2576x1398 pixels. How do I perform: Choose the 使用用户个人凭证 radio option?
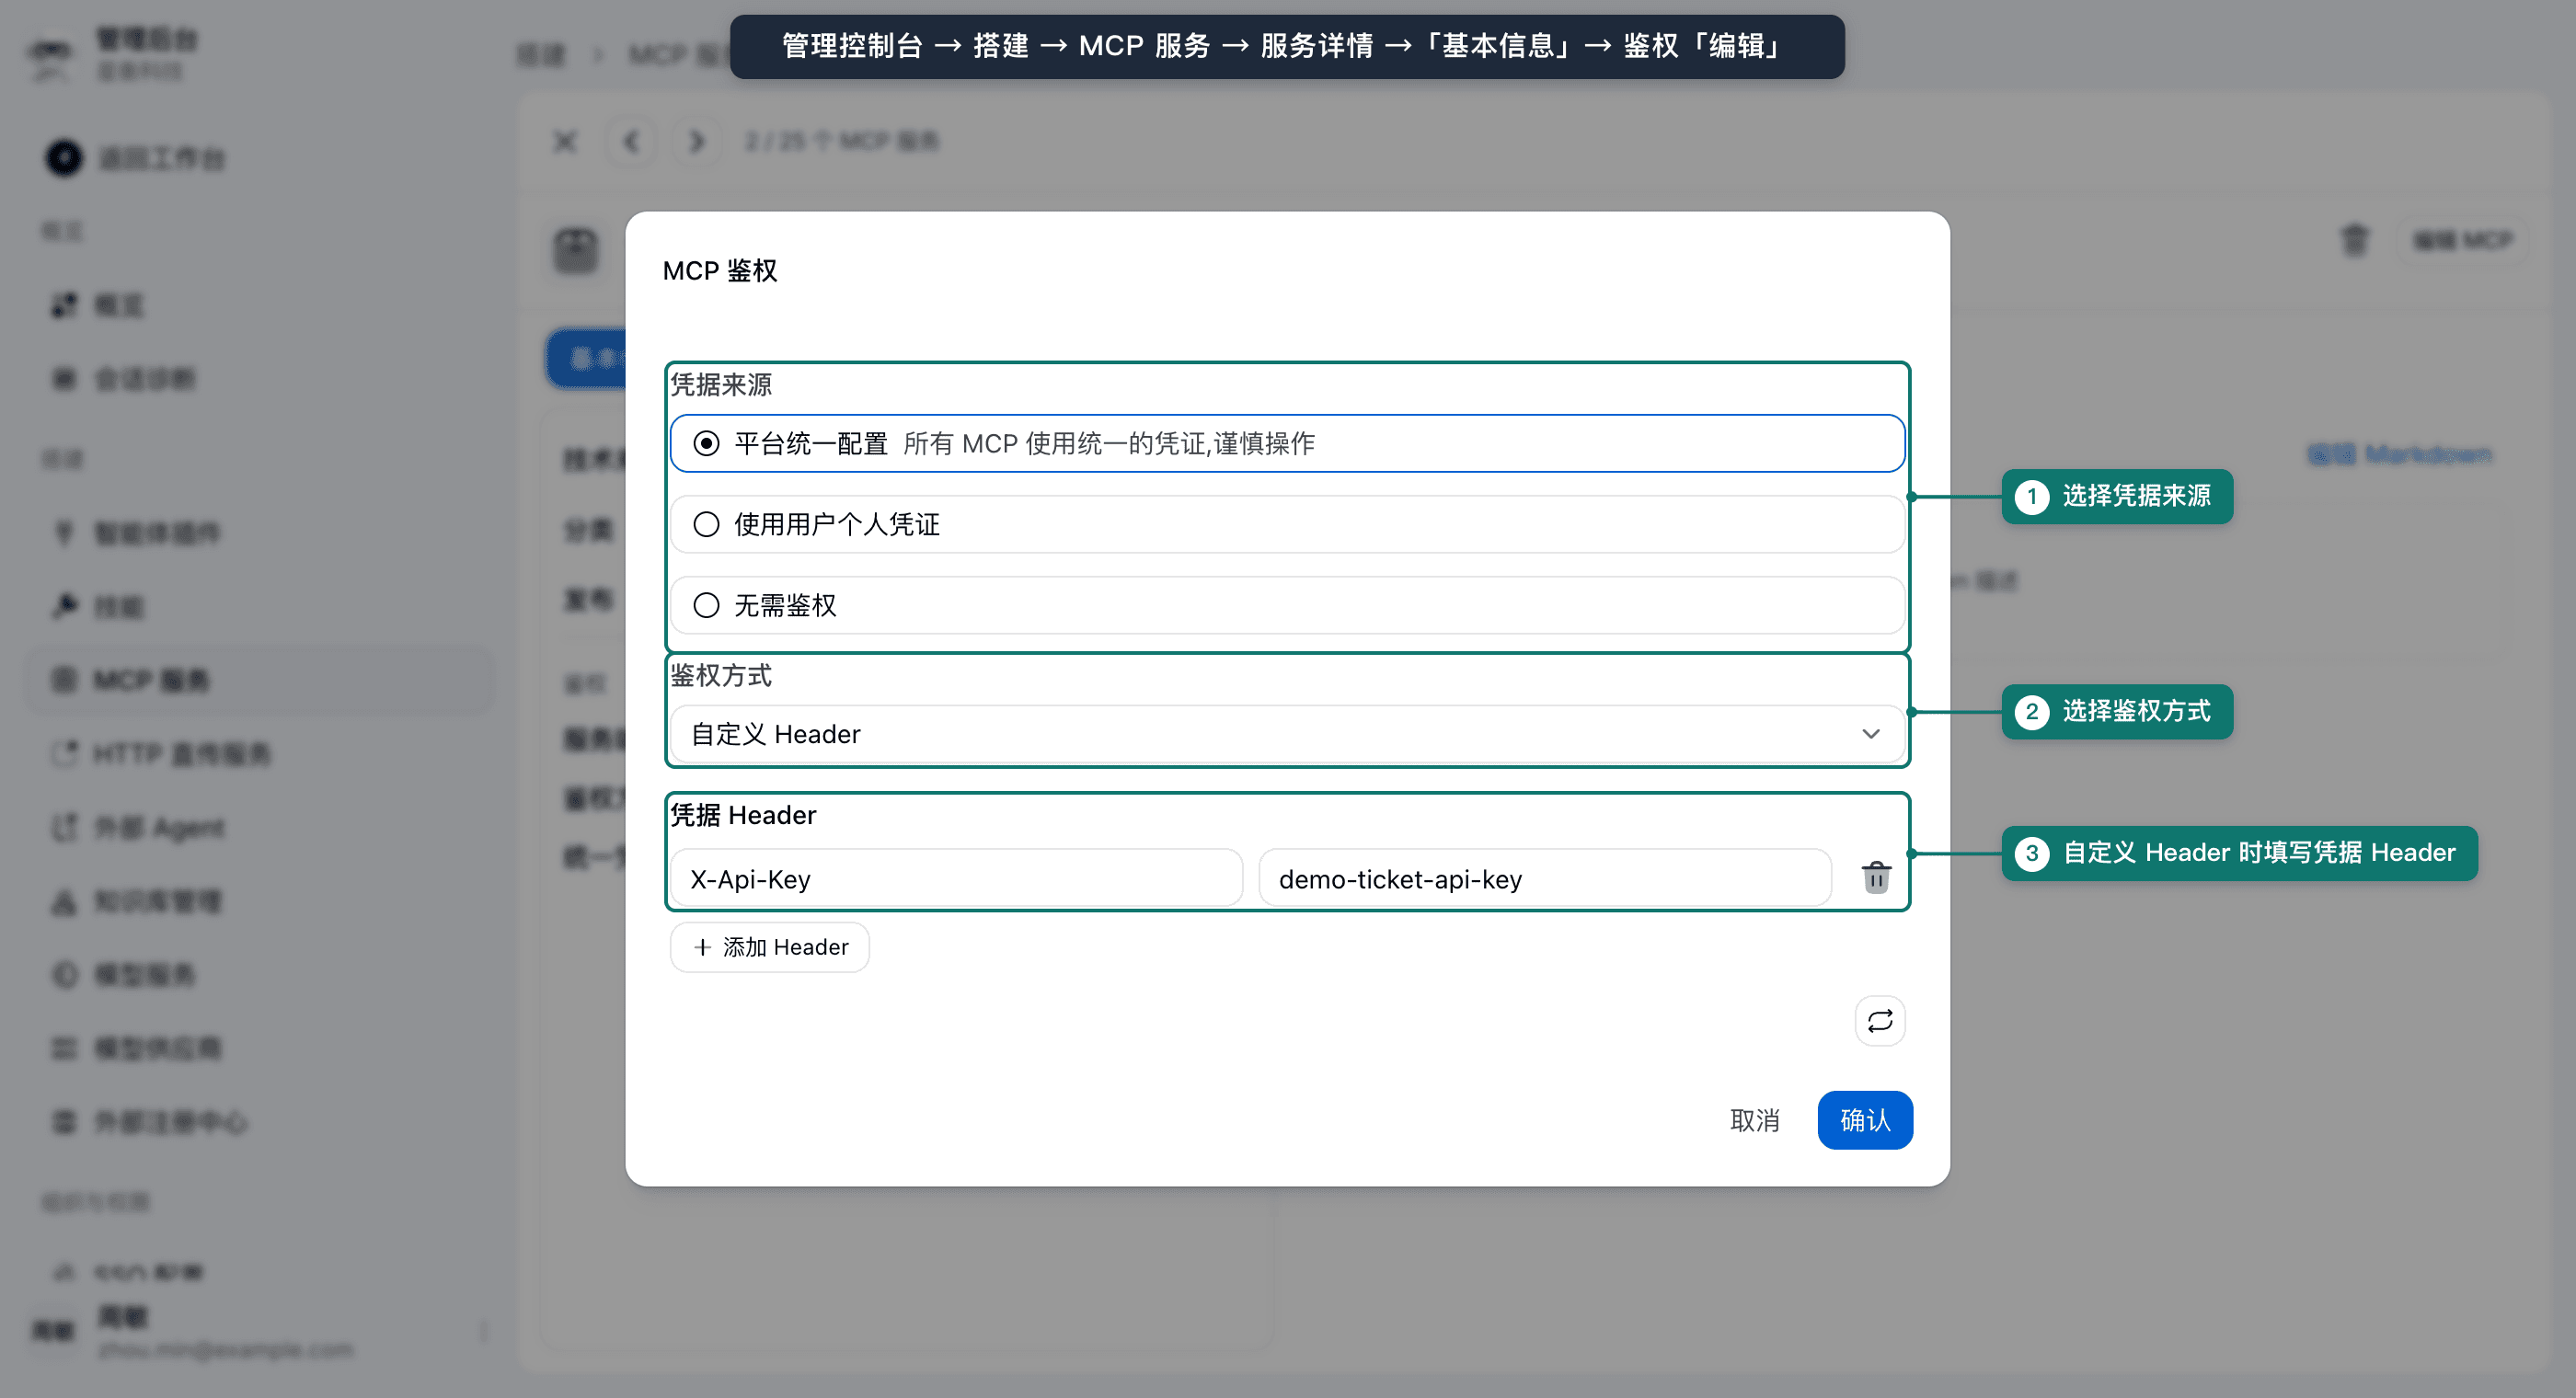click(x=1286, y=524)
